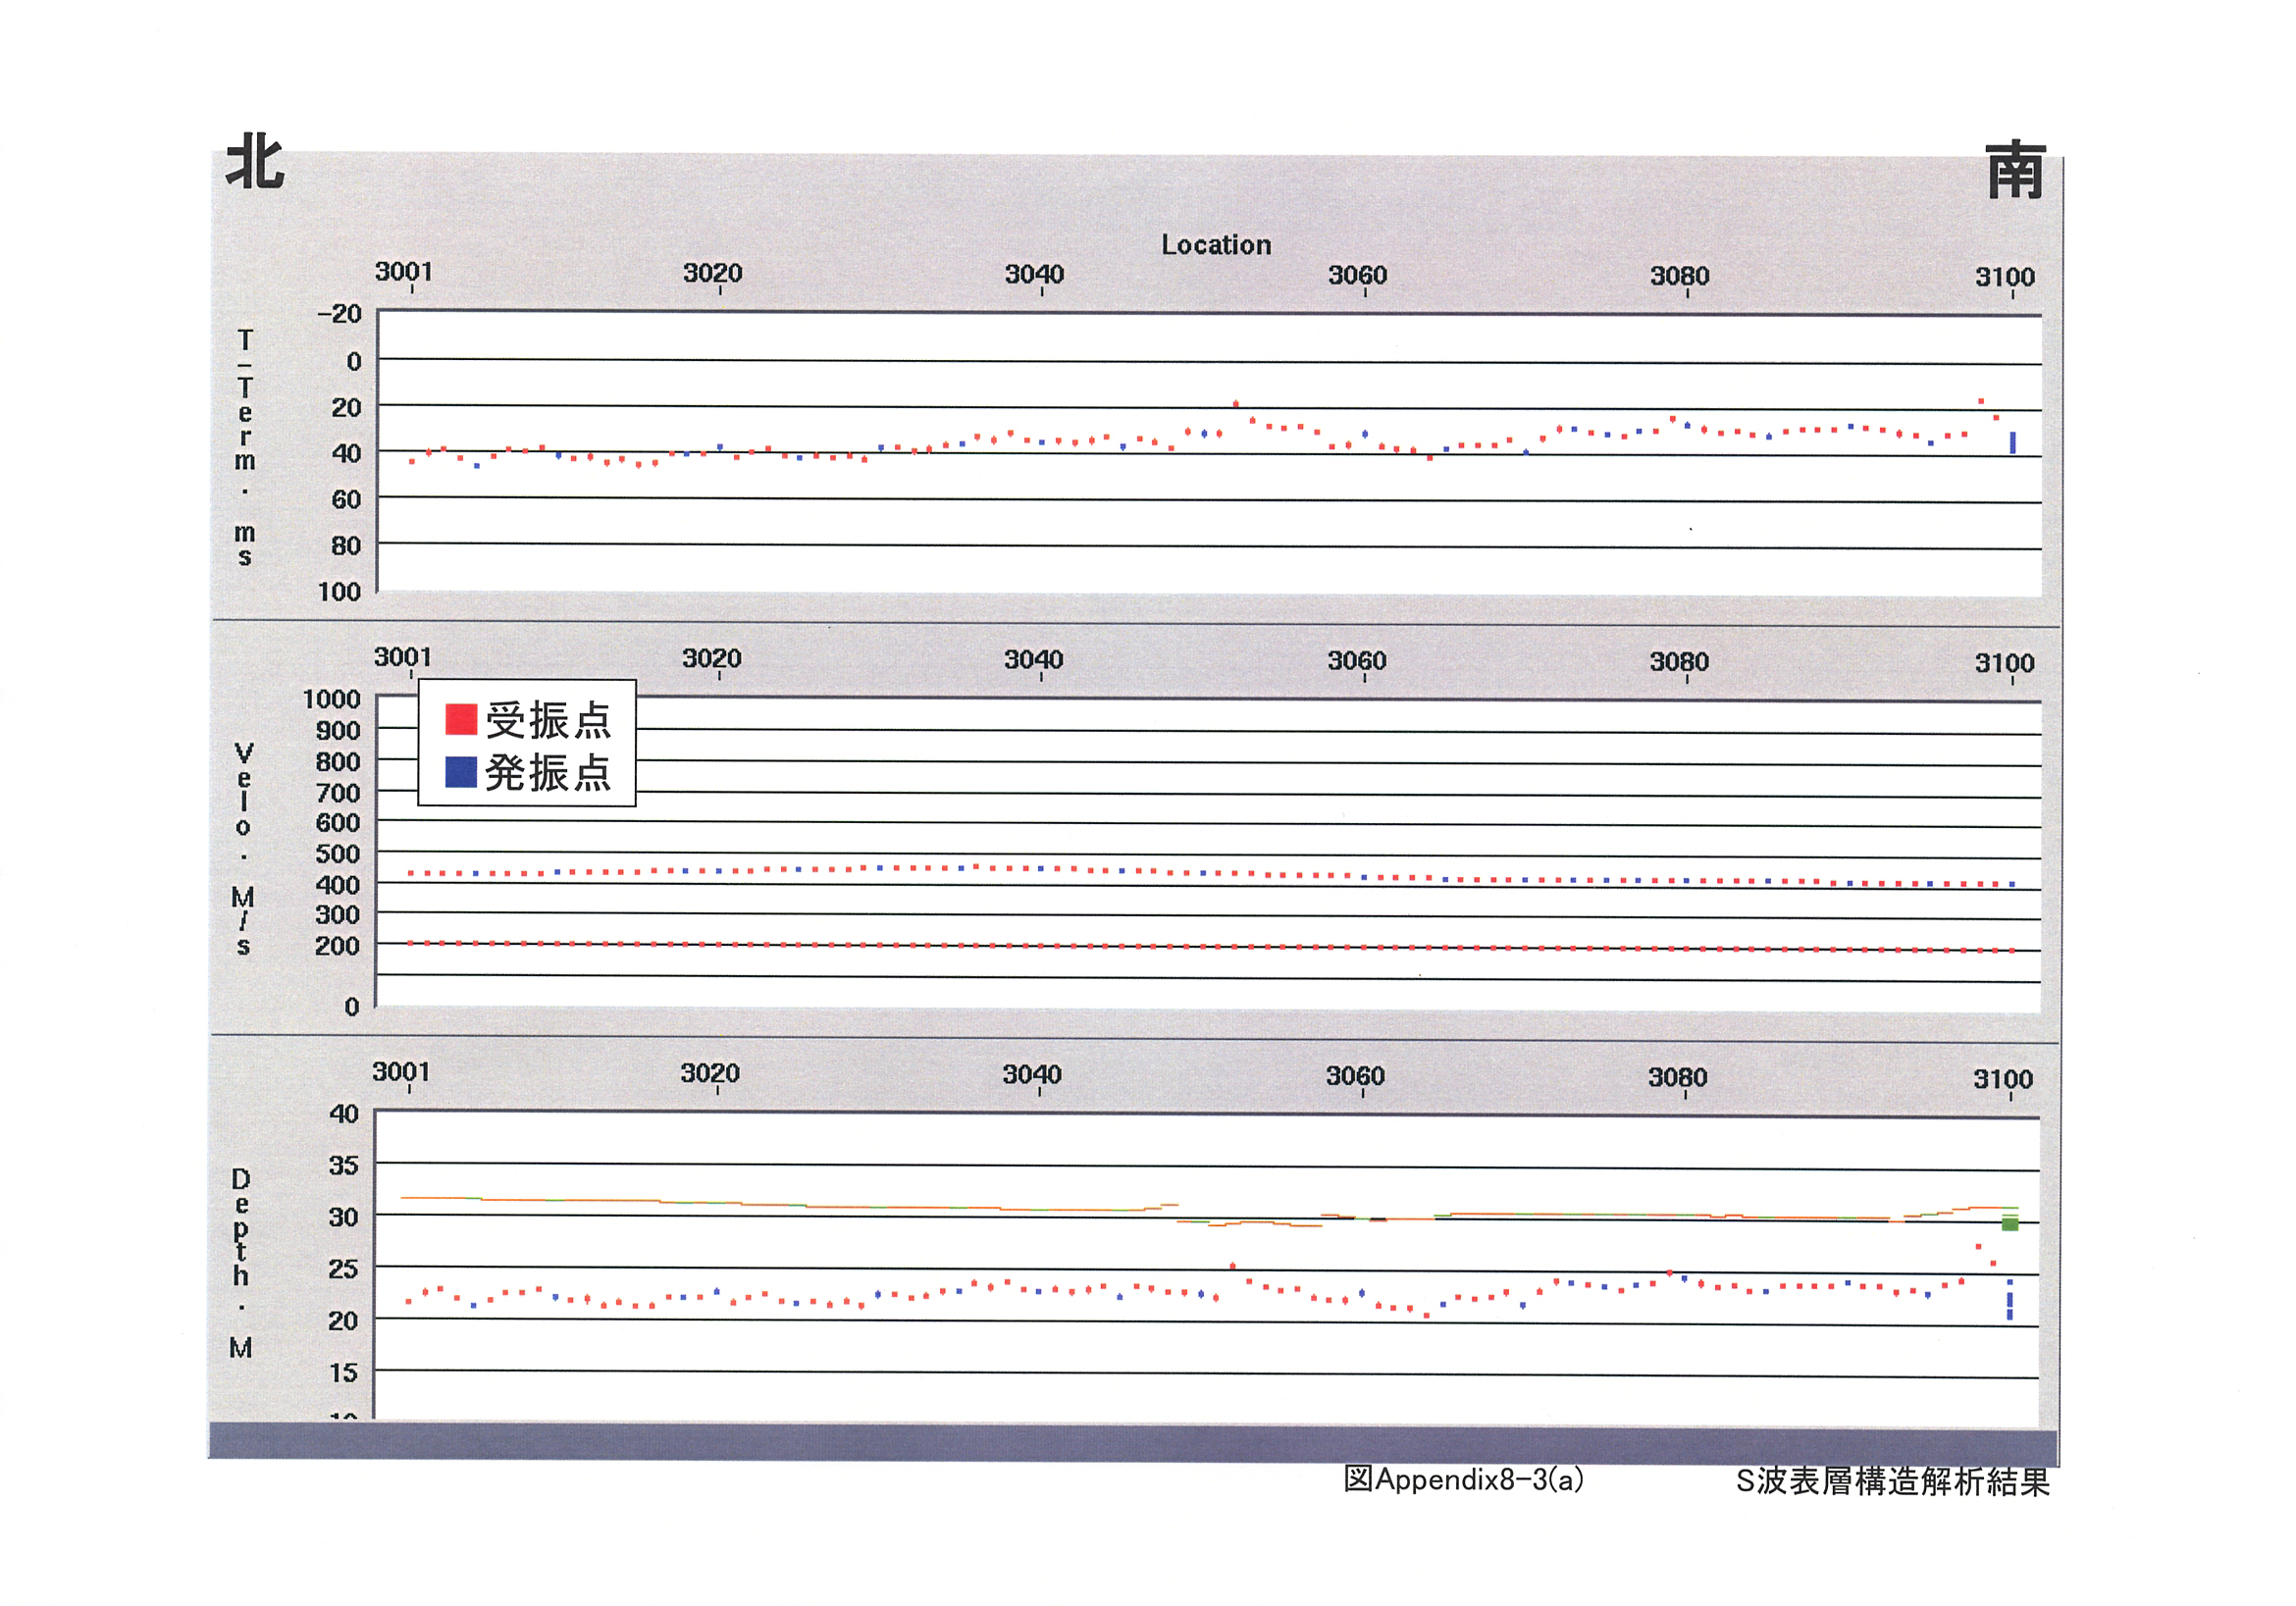Click 3080 on the T-Term chart axis
Screen dimensions: 2296x1606
click(x=1680, y=276)
